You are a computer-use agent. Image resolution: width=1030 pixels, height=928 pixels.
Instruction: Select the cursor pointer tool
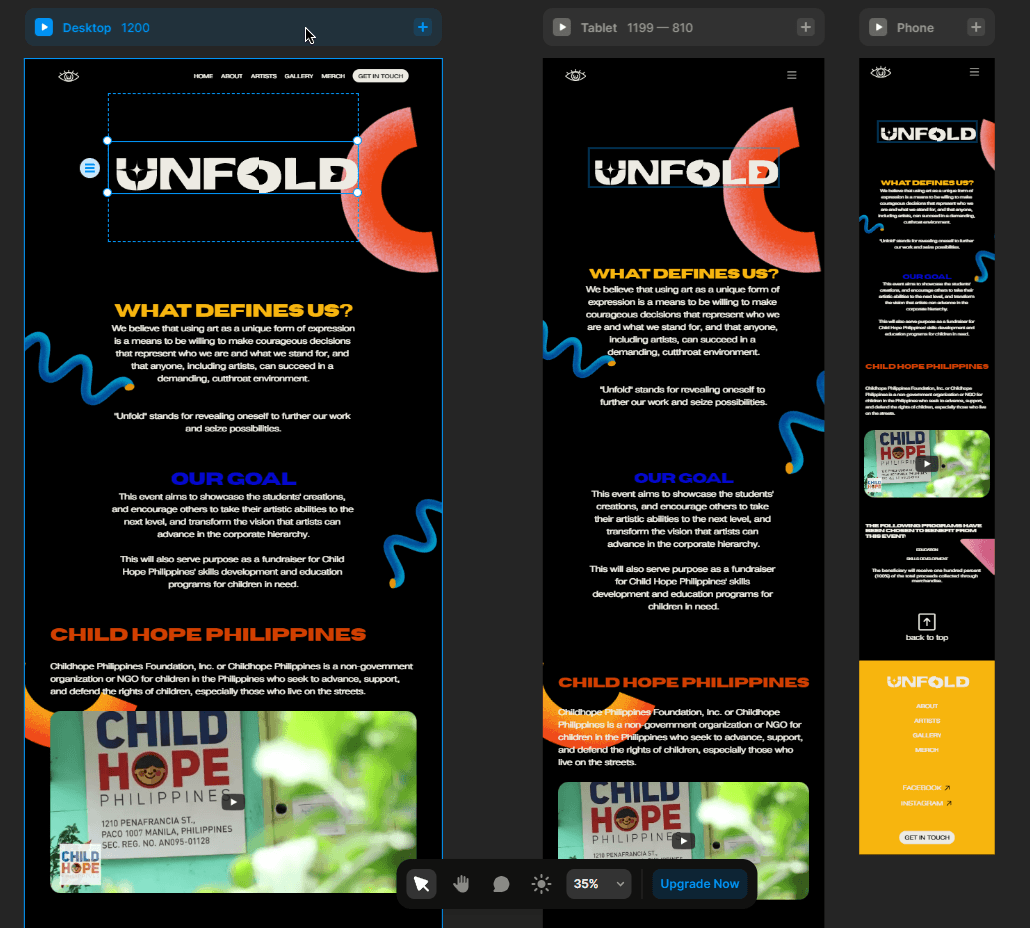422,884
